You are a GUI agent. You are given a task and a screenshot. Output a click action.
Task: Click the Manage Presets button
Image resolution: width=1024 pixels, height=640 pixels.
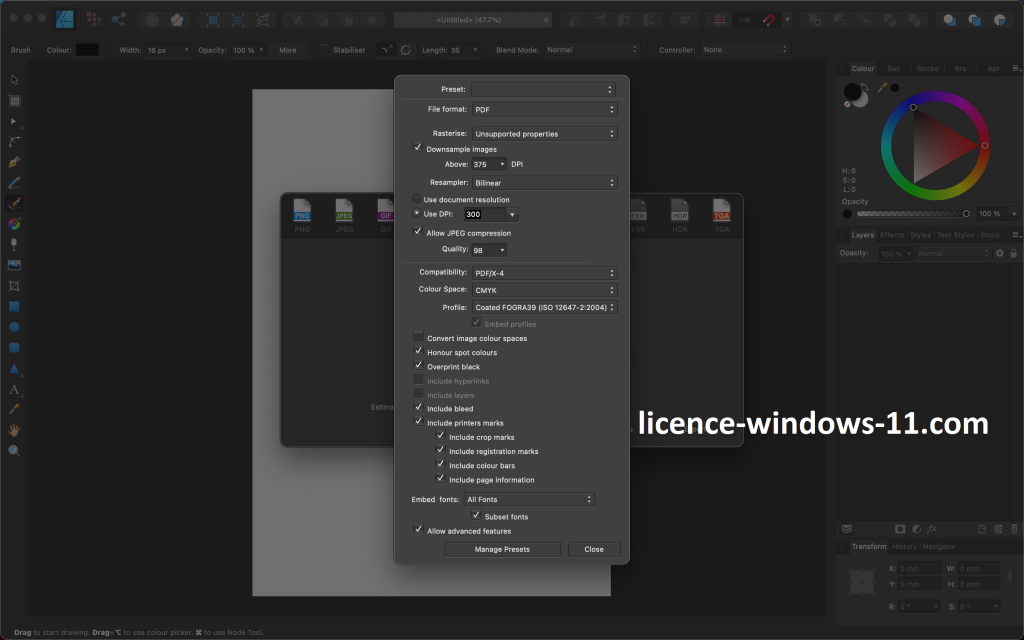(x=502, y=549)
